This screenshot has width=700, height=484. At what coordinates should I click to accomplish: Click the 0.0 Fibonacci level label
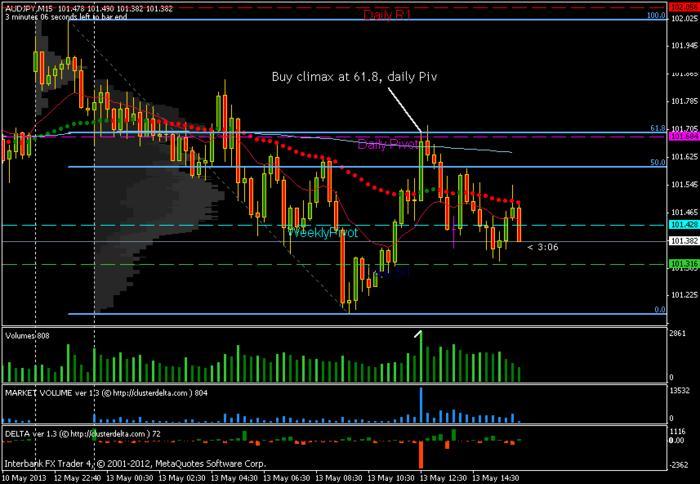tap(660, 309)
